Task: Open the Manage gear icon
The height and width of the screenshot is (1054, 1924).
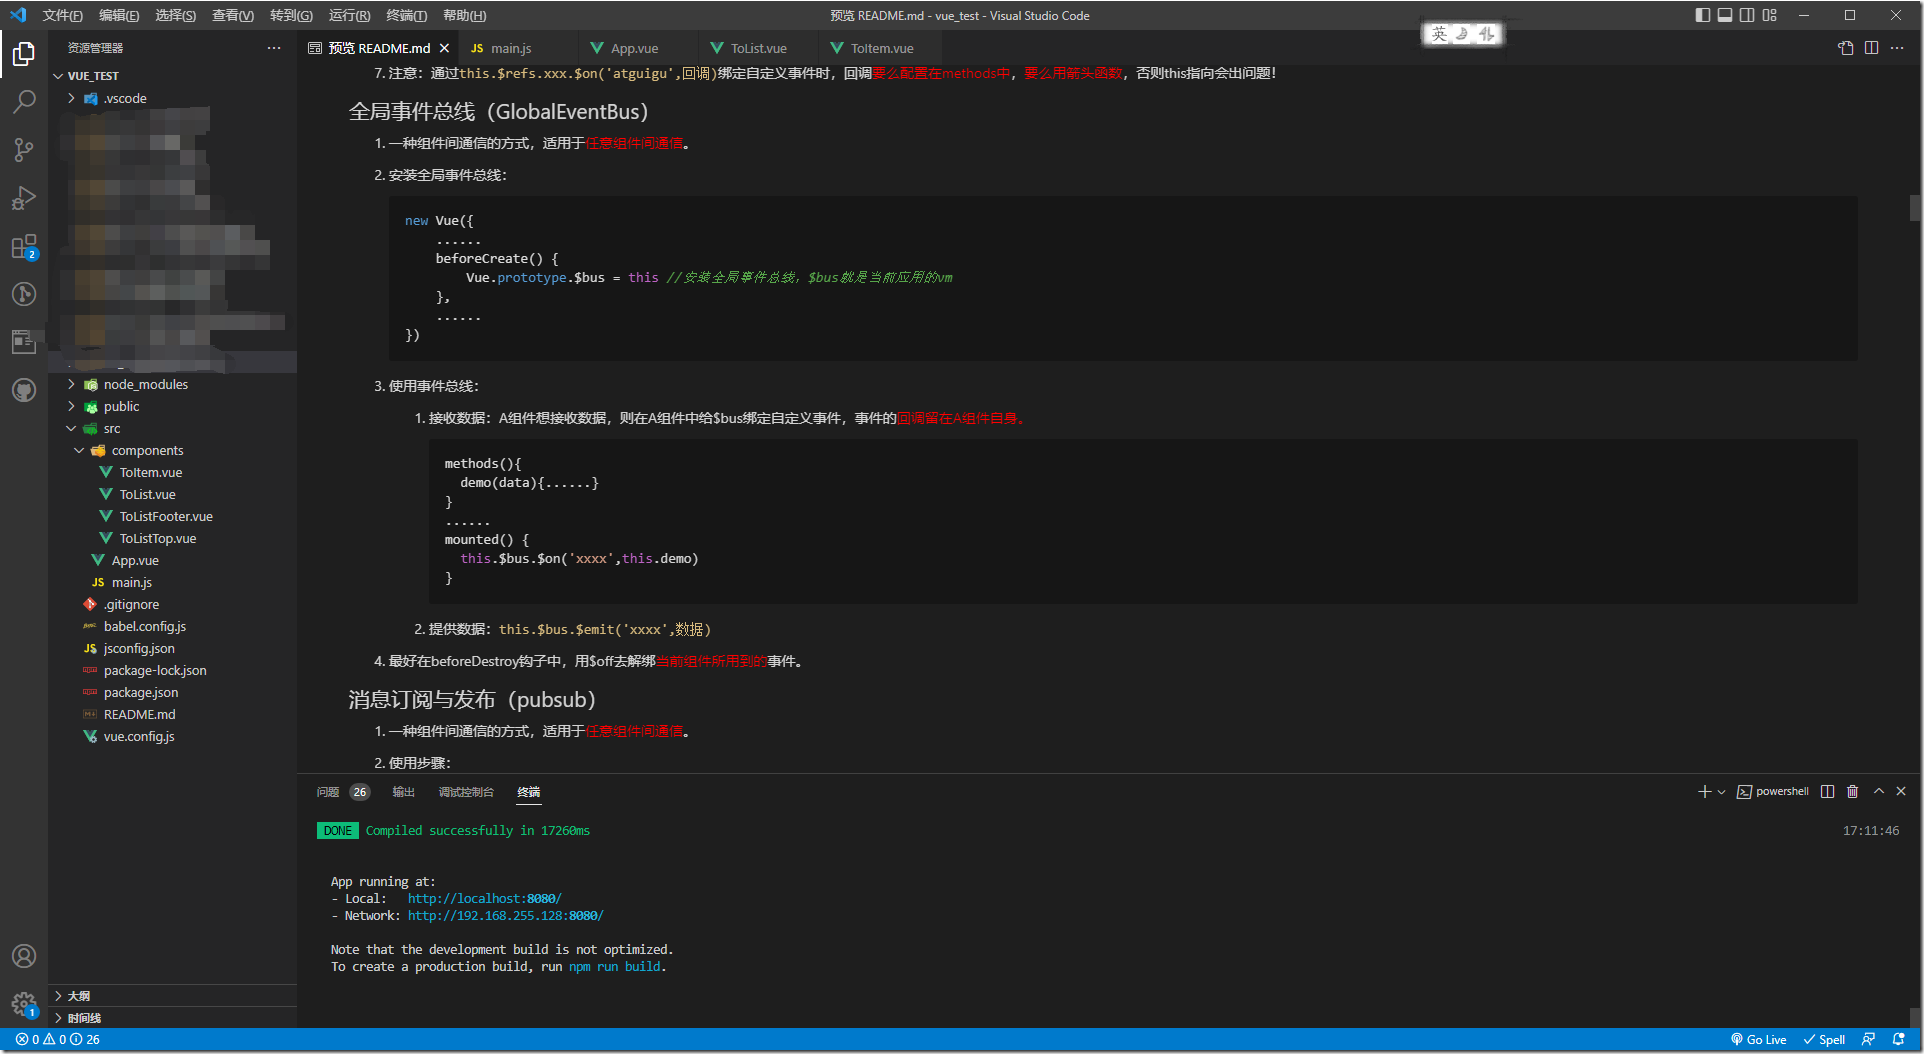Action: [x=24, y=1004]
